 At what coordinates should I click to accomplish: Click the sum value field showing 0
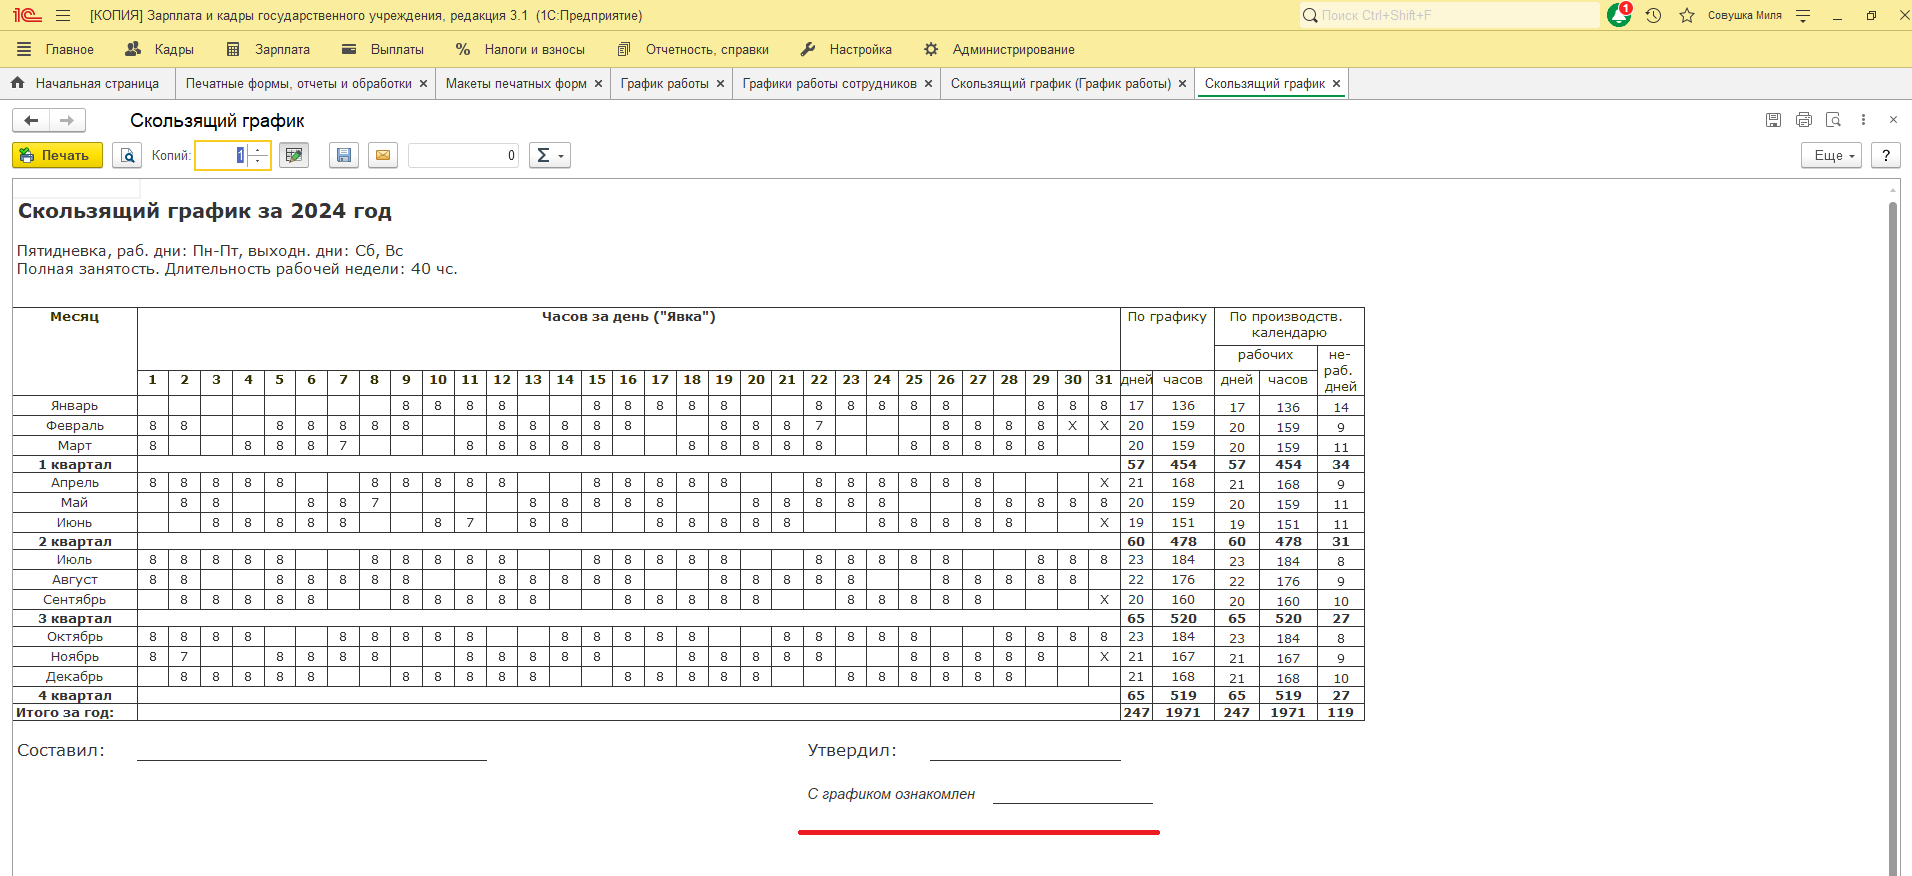tap(463, 155)
